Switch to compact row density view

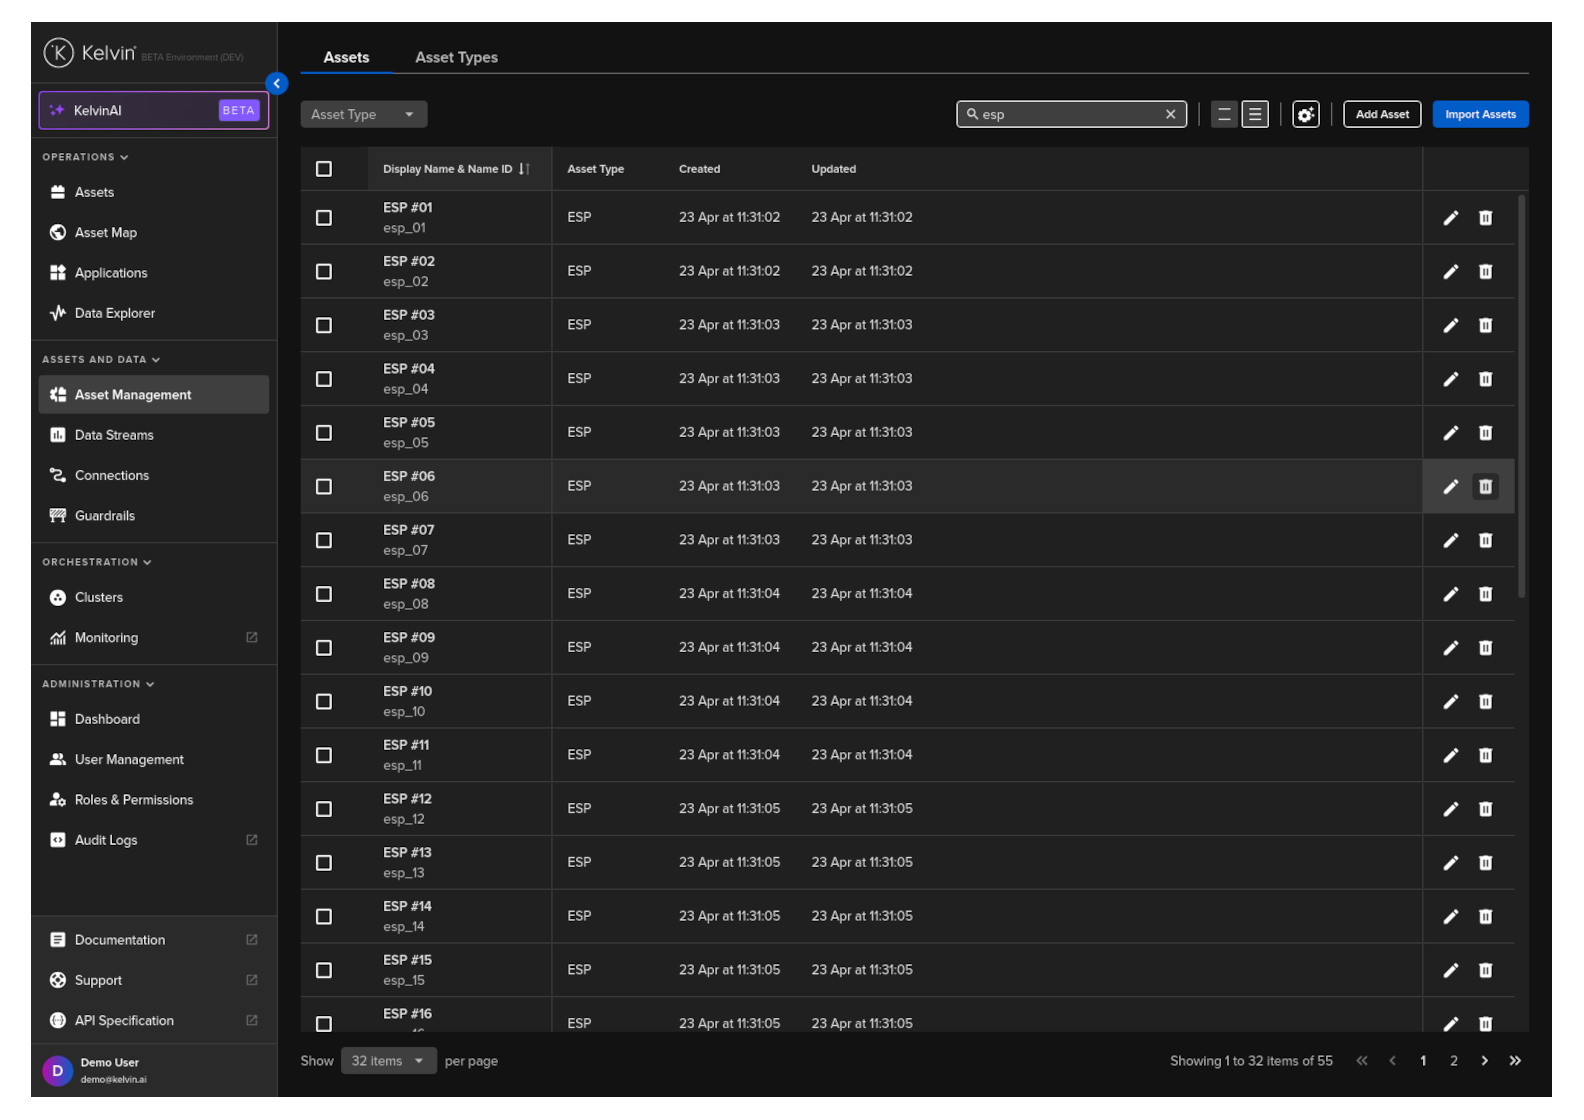tap(1224, 115)
